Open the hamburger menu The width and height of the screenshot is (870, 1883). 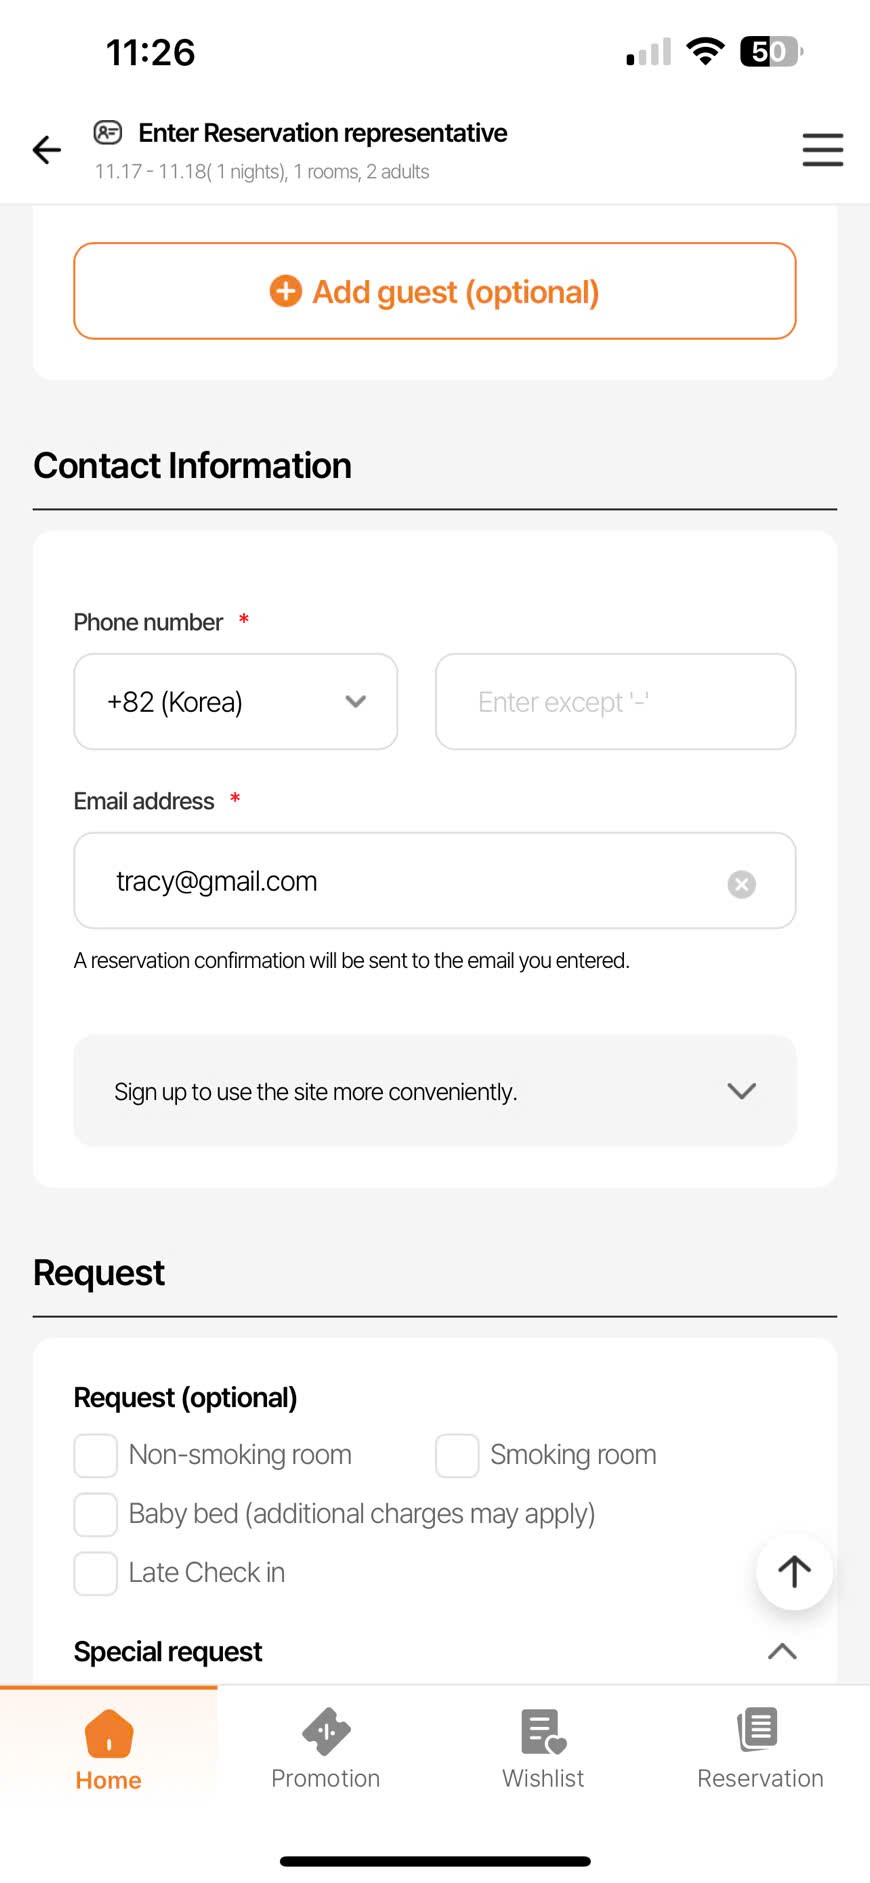822,150
